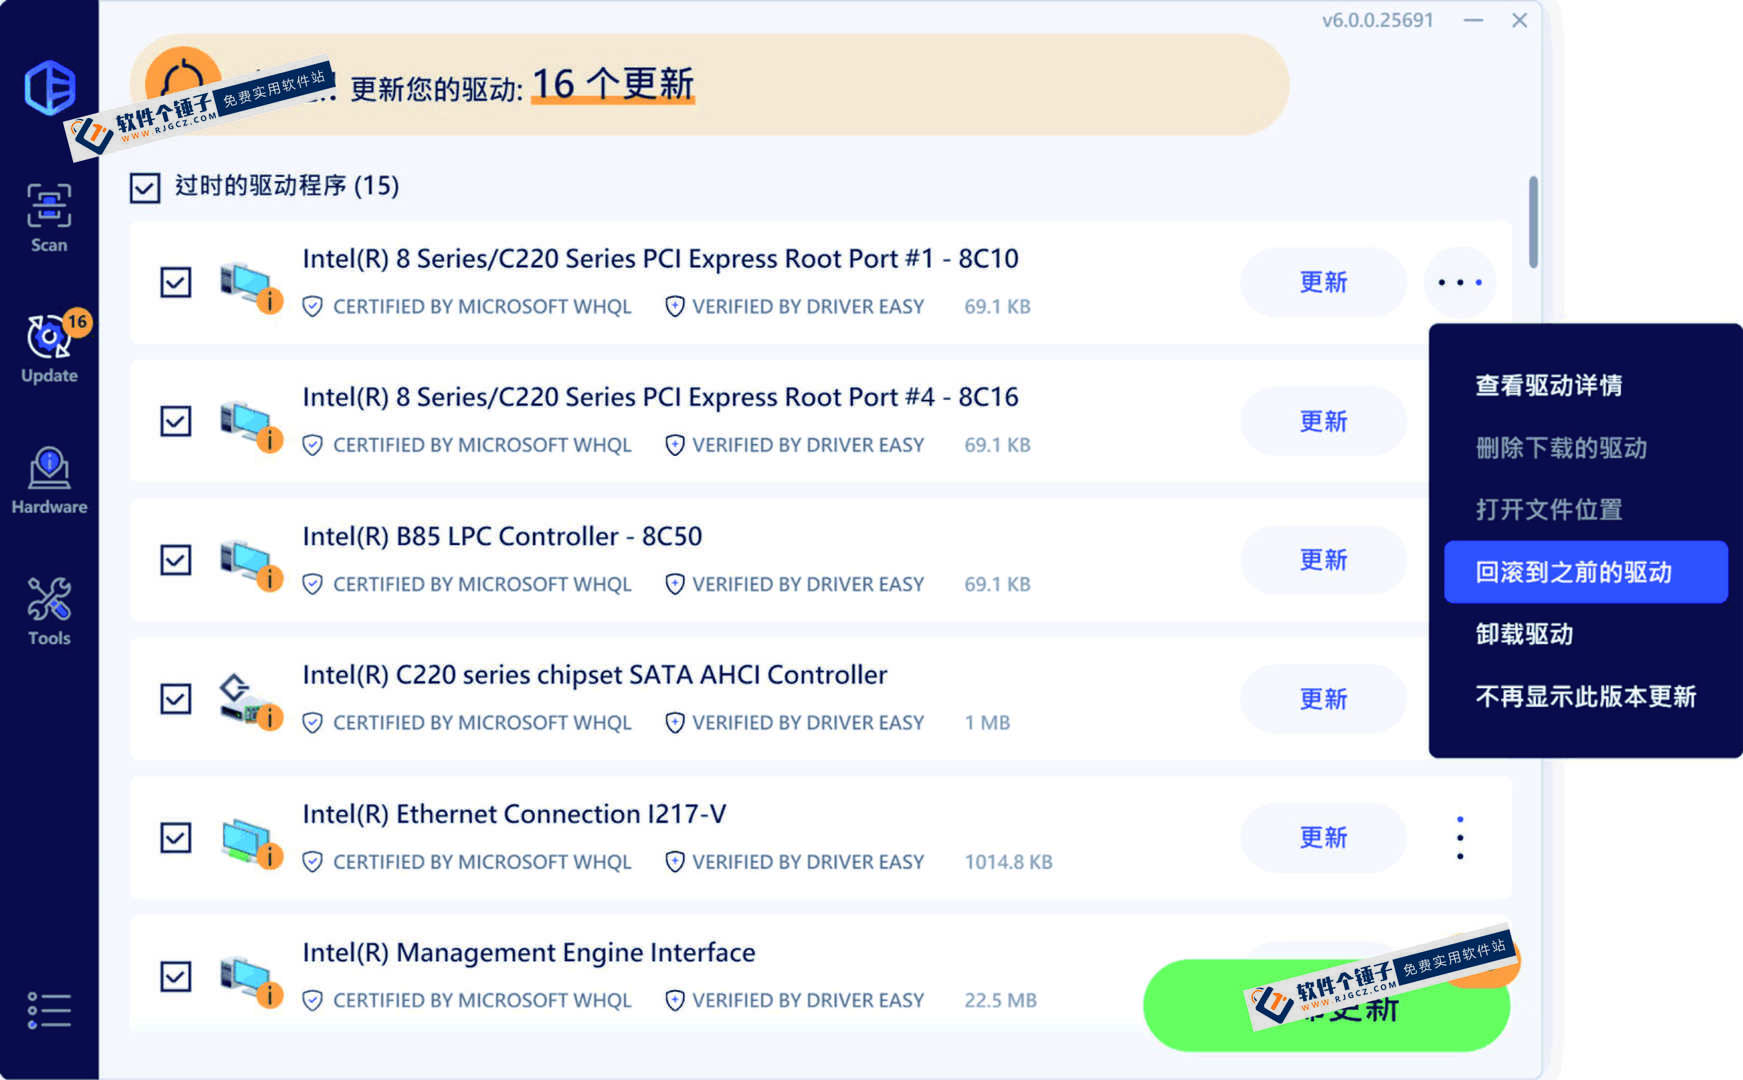
Task: Click Intel(R) C220 series chipset SATA AHCI Controller name
Action: pyautogui.click(x=595, y=676)
